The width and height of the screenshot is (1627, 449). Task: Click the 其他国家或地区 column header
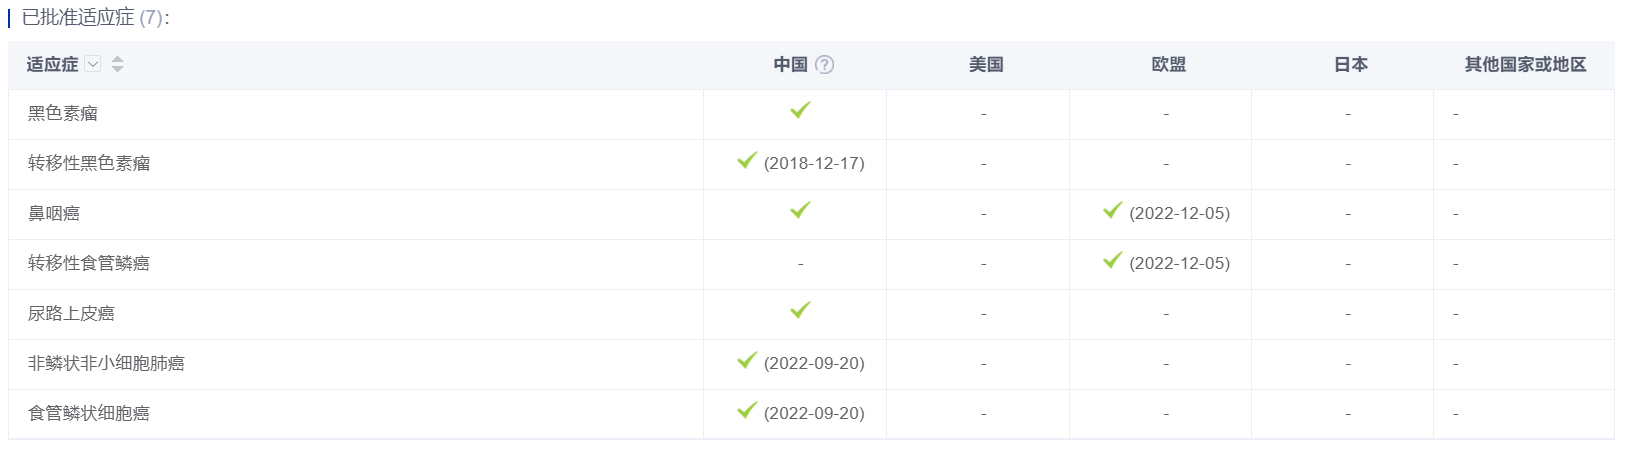[1525, 64]
